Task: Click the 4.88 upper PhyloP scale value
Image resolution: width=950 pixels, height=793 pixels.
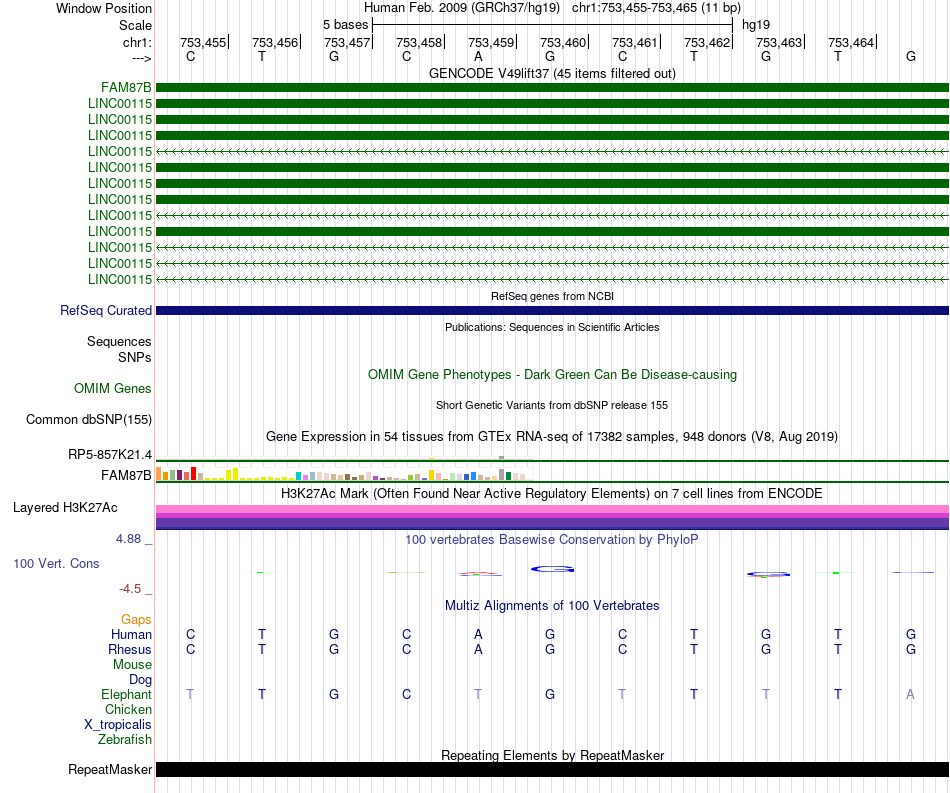Action: pyautogui.click(x=128, y=539)
